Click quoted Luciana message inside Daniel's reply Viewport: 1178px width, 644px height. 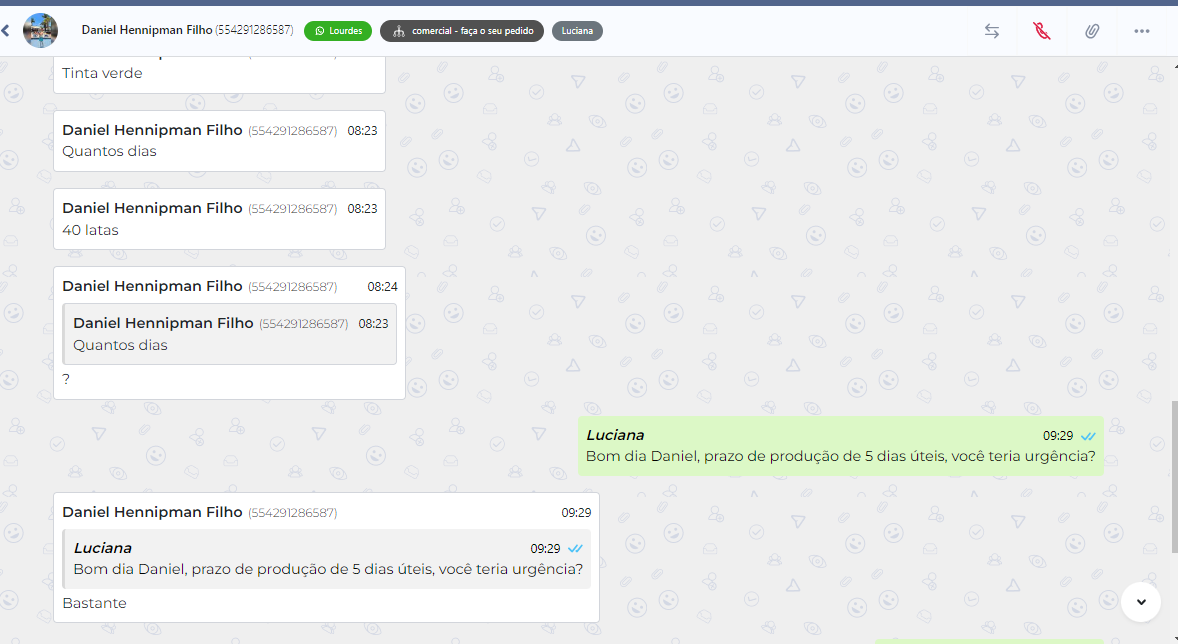(327, 558)
